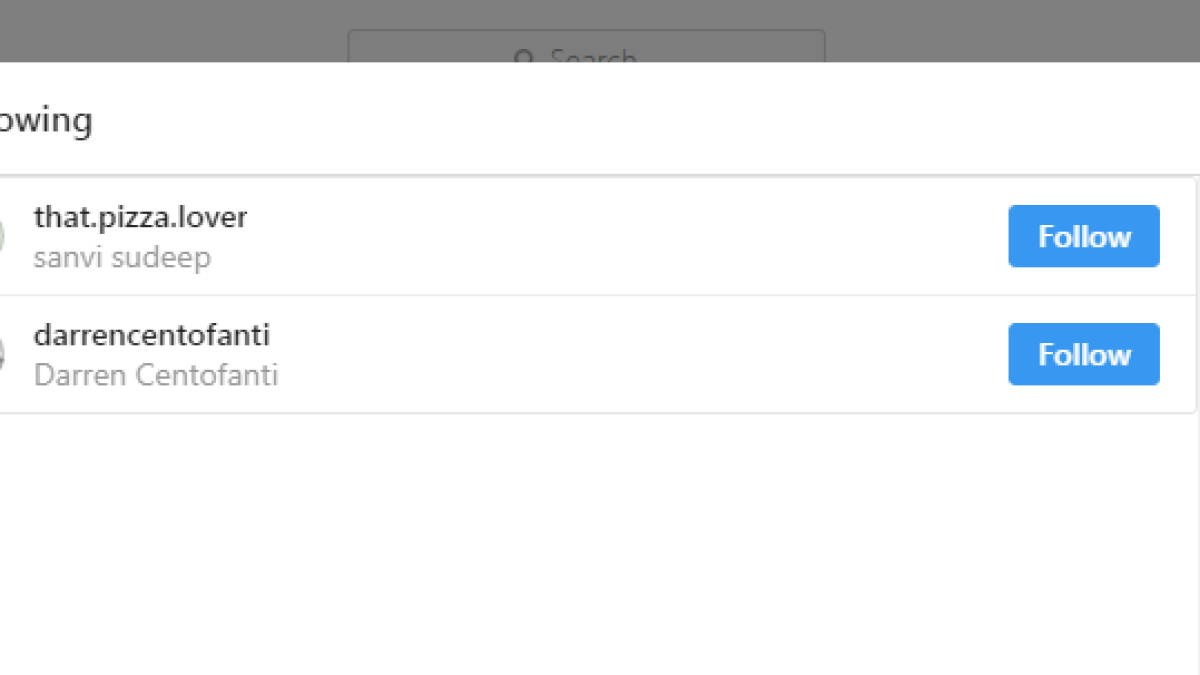Dismiss dialog via dimmed backdrop right of search
The image size is (1200, 675).
pyautogui.click(x=1010, y=30)
